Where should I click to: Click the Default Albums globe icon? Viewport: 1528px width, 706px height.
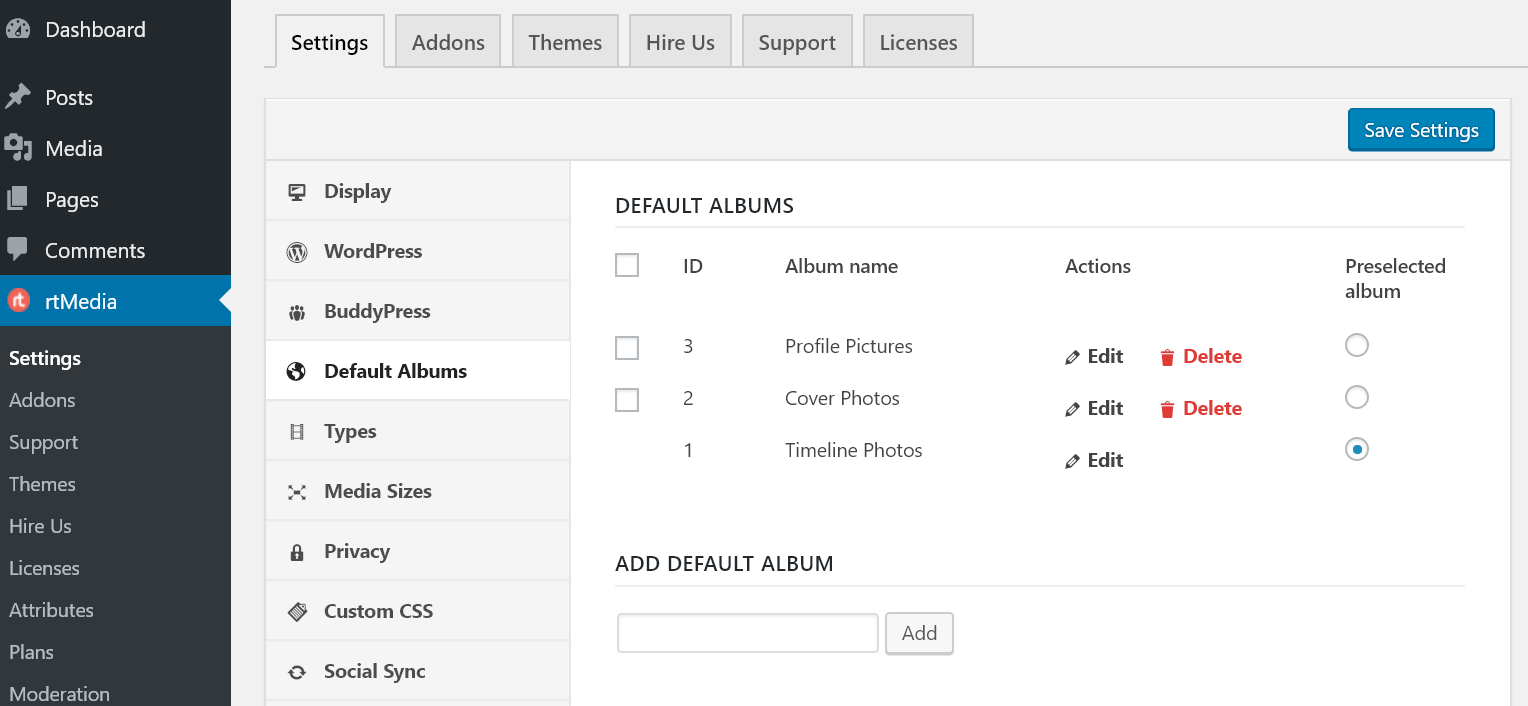296,370
